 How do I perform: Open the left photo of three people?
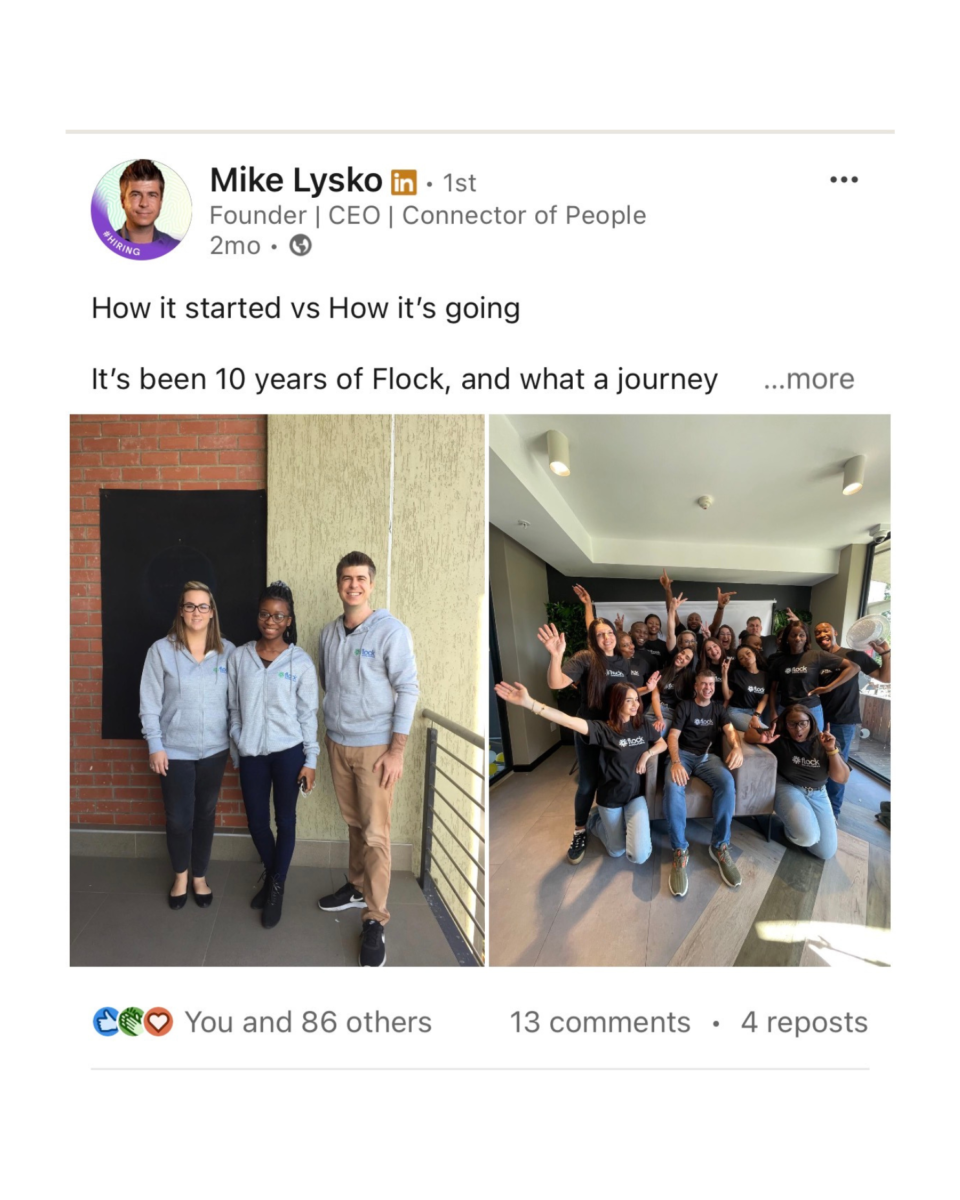point(277,690)
